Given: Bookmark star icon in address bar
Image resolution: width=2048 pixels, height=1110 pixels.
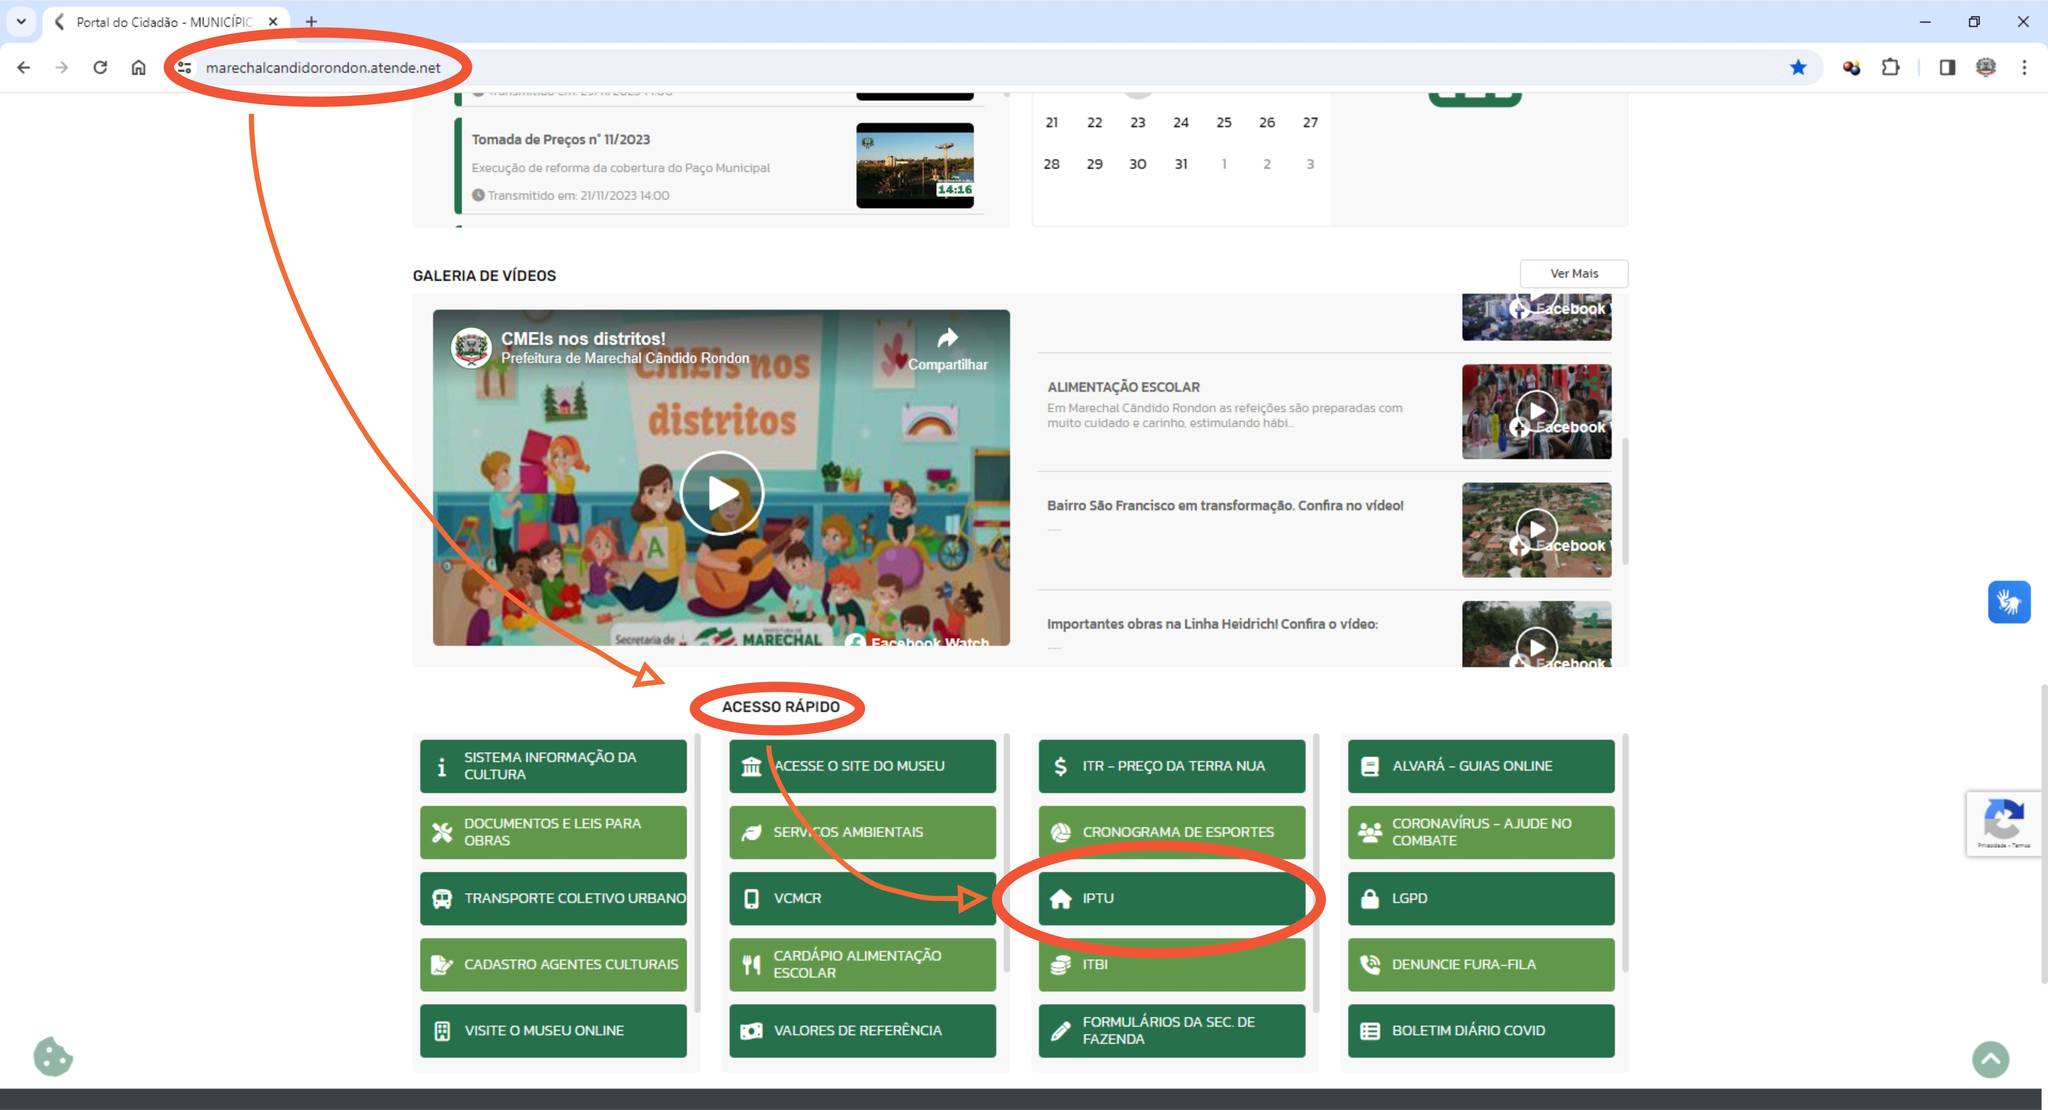Looking at the screenshot, I should point(1798,67).
